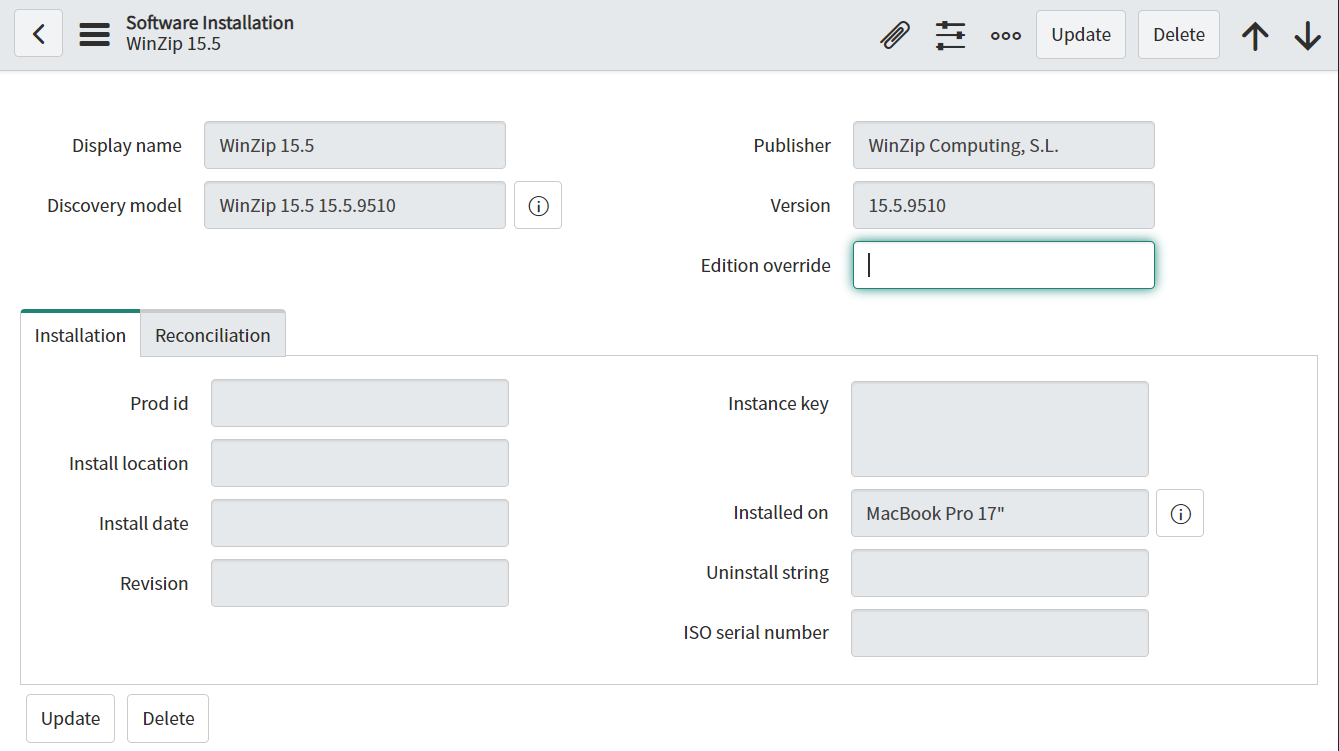Viewport: 1339px width, 751px height.
Task: Click the more options ellipsis icon
Action: coord(1005,34)
